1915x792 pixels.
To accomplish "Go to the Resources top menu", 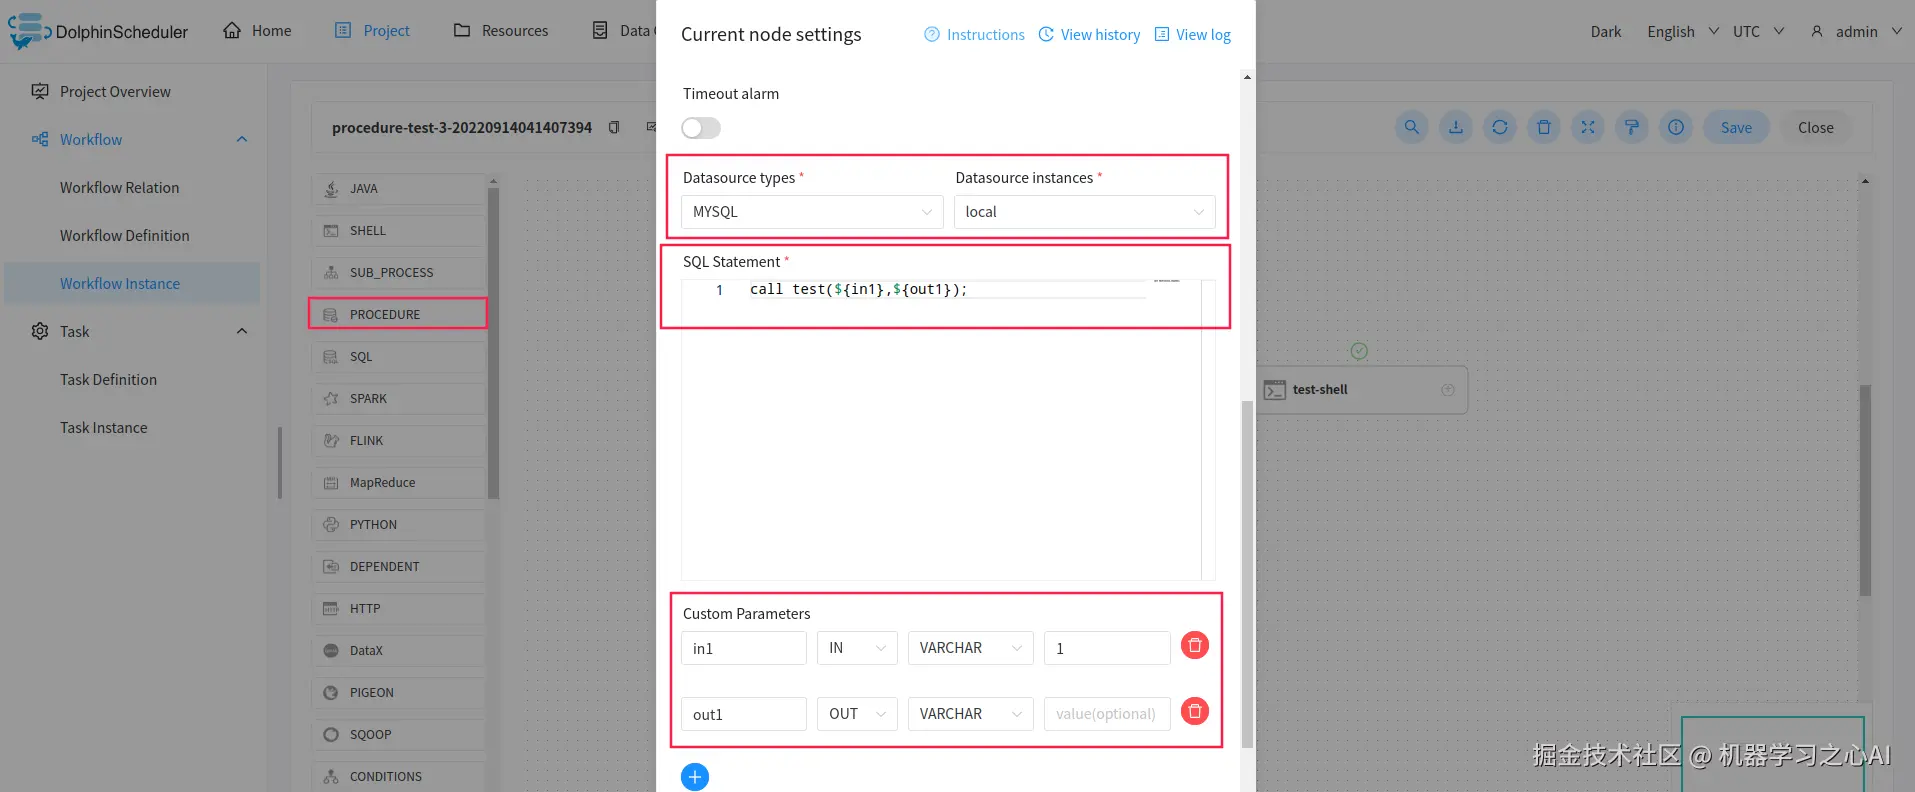I will click(x=501, y=31).
